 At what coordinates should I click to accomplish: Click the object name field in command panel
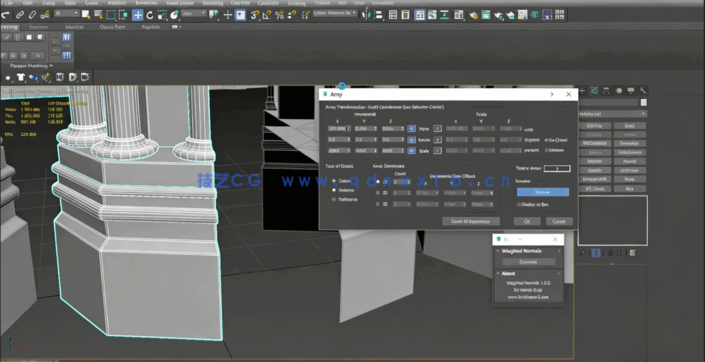click(608, 103)
